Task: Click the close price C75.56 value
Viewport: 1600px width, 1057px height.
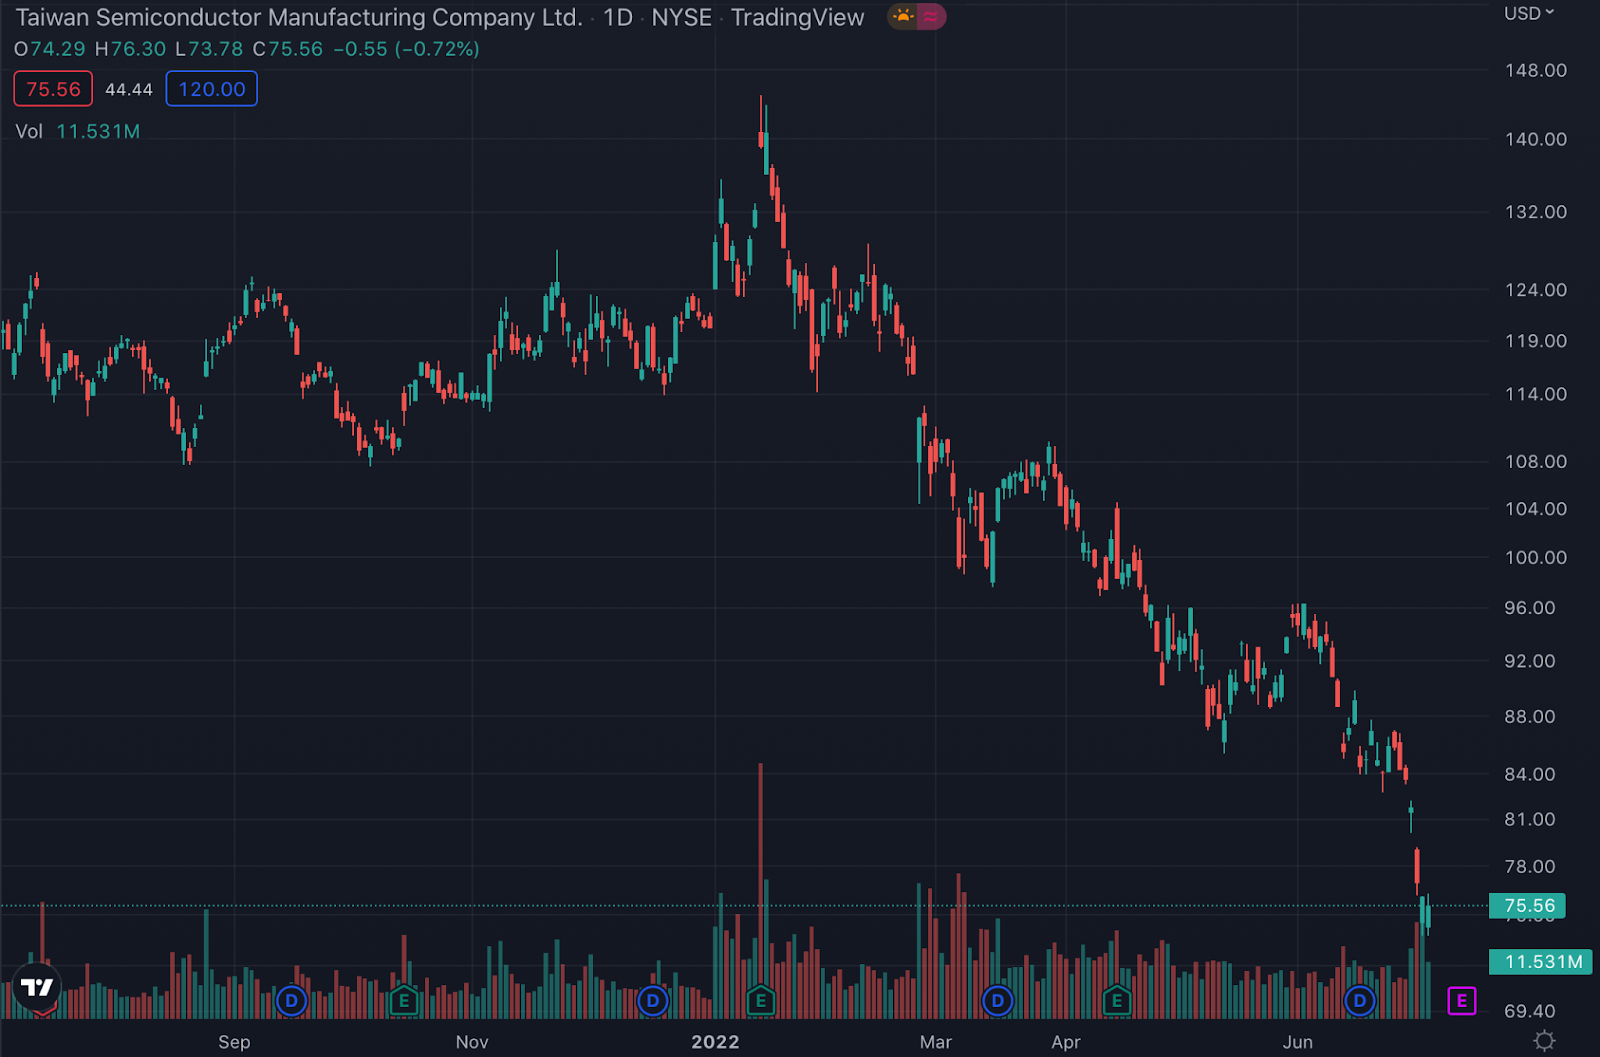Action: pyautogui.click(x=288, y=49)
